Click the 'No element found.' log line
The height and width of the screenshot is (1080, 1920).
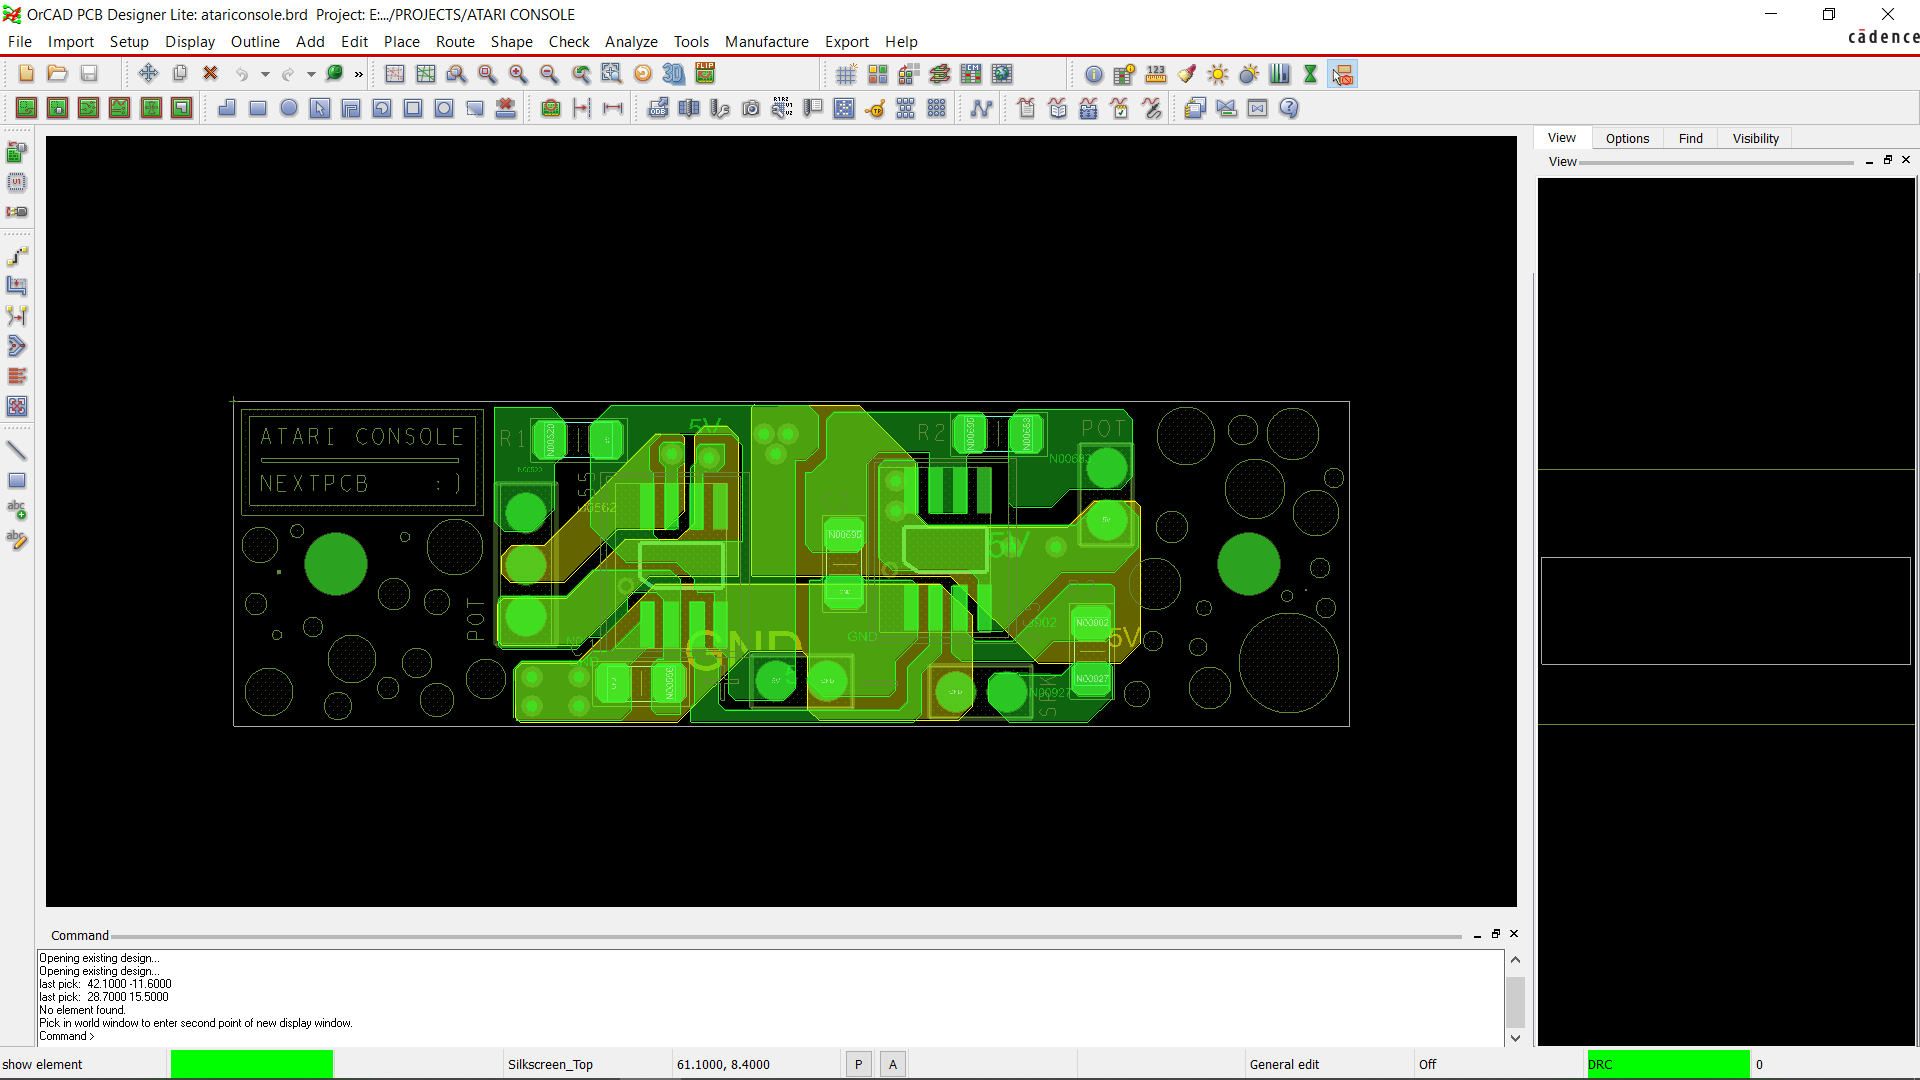tap(82, 1010)
